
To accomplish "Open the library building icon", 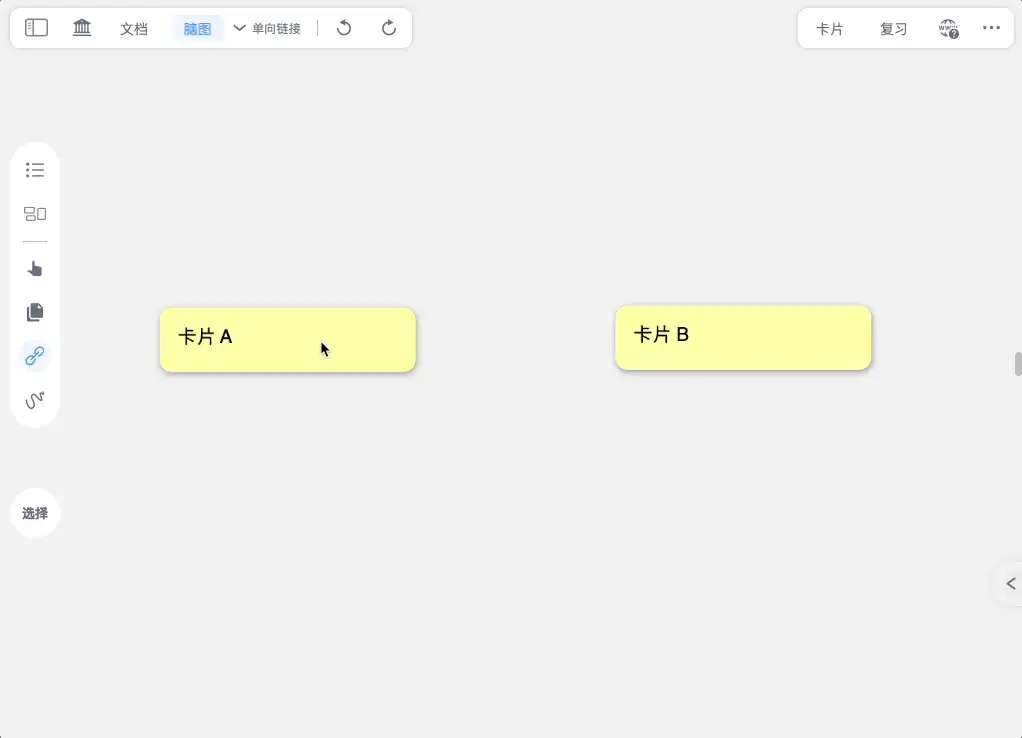I will pyautogui.click(x=82, y=28).
